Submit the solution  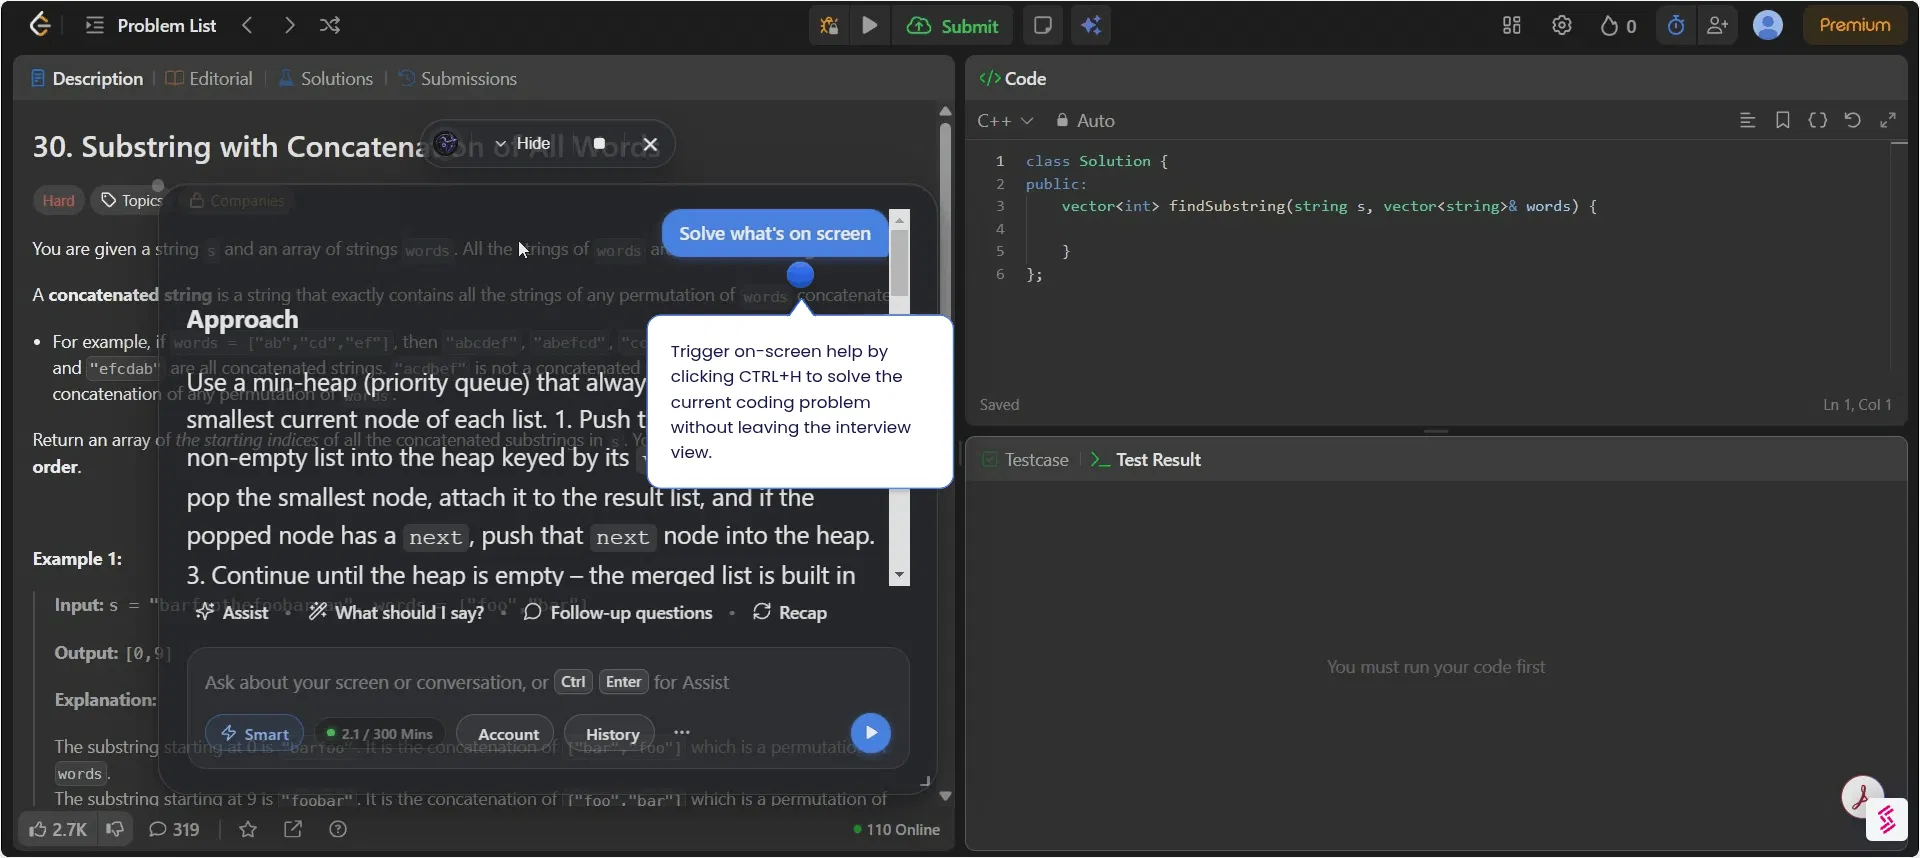[x=952, y=26]
